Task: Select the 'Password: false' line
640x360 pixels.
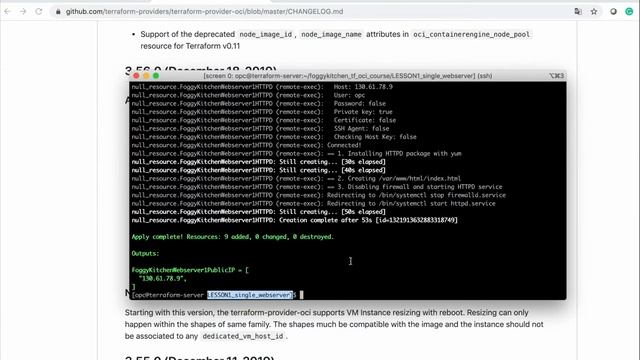Action: click(x=258, y=103)
